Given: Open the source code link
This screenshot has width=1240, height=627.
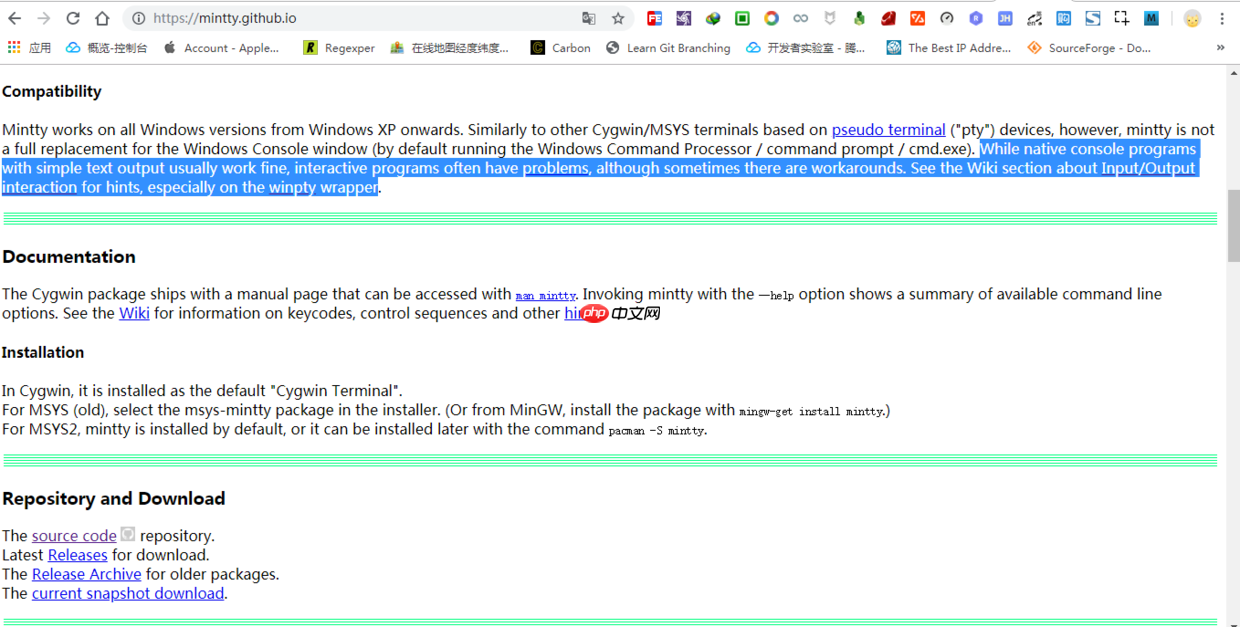Looking at the screenshot, I should tap(74, 536).
